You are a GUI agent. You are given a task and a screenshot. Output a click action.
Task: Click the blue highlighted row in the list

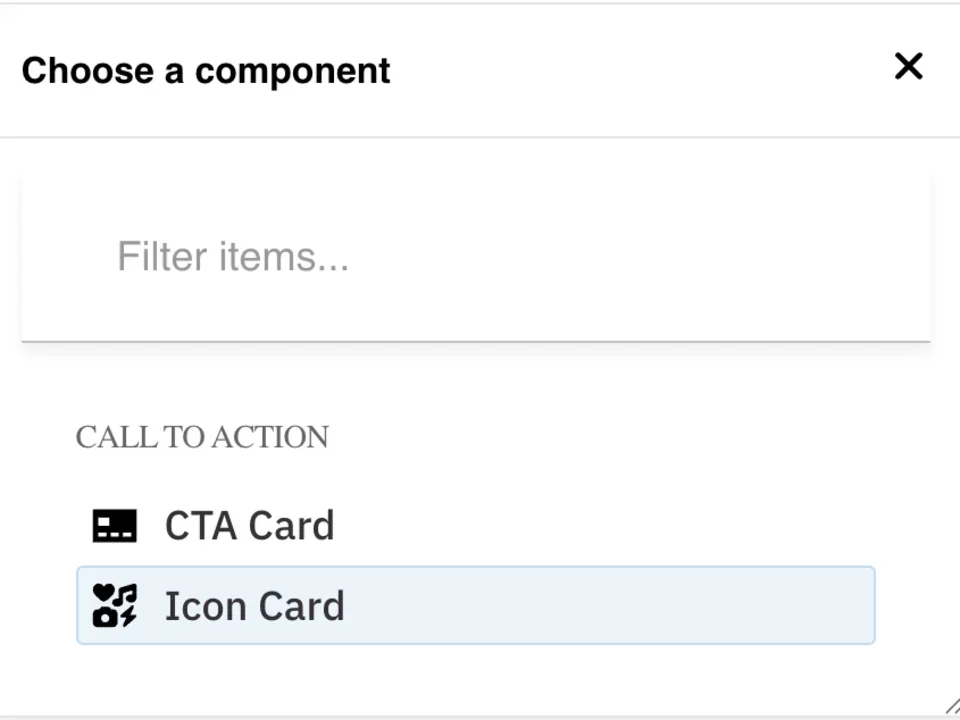pyautogui.click(x=476, y=605)
